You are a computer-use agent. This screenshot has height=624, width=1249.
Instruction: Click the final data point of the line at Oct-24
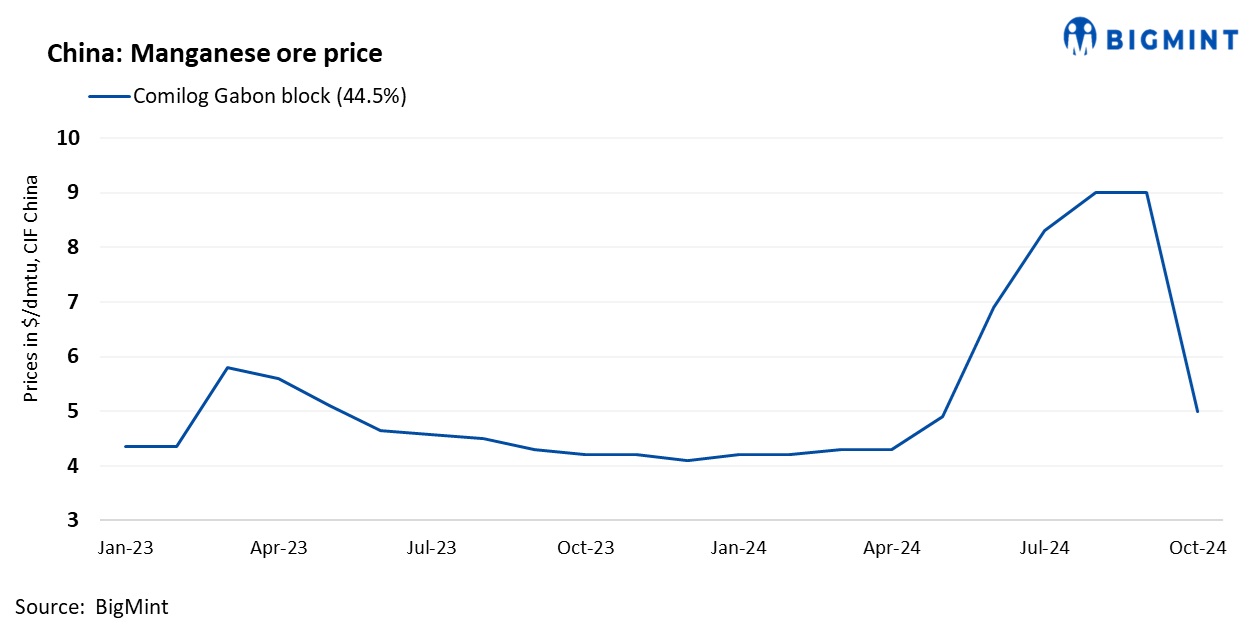click(1197, 411)
